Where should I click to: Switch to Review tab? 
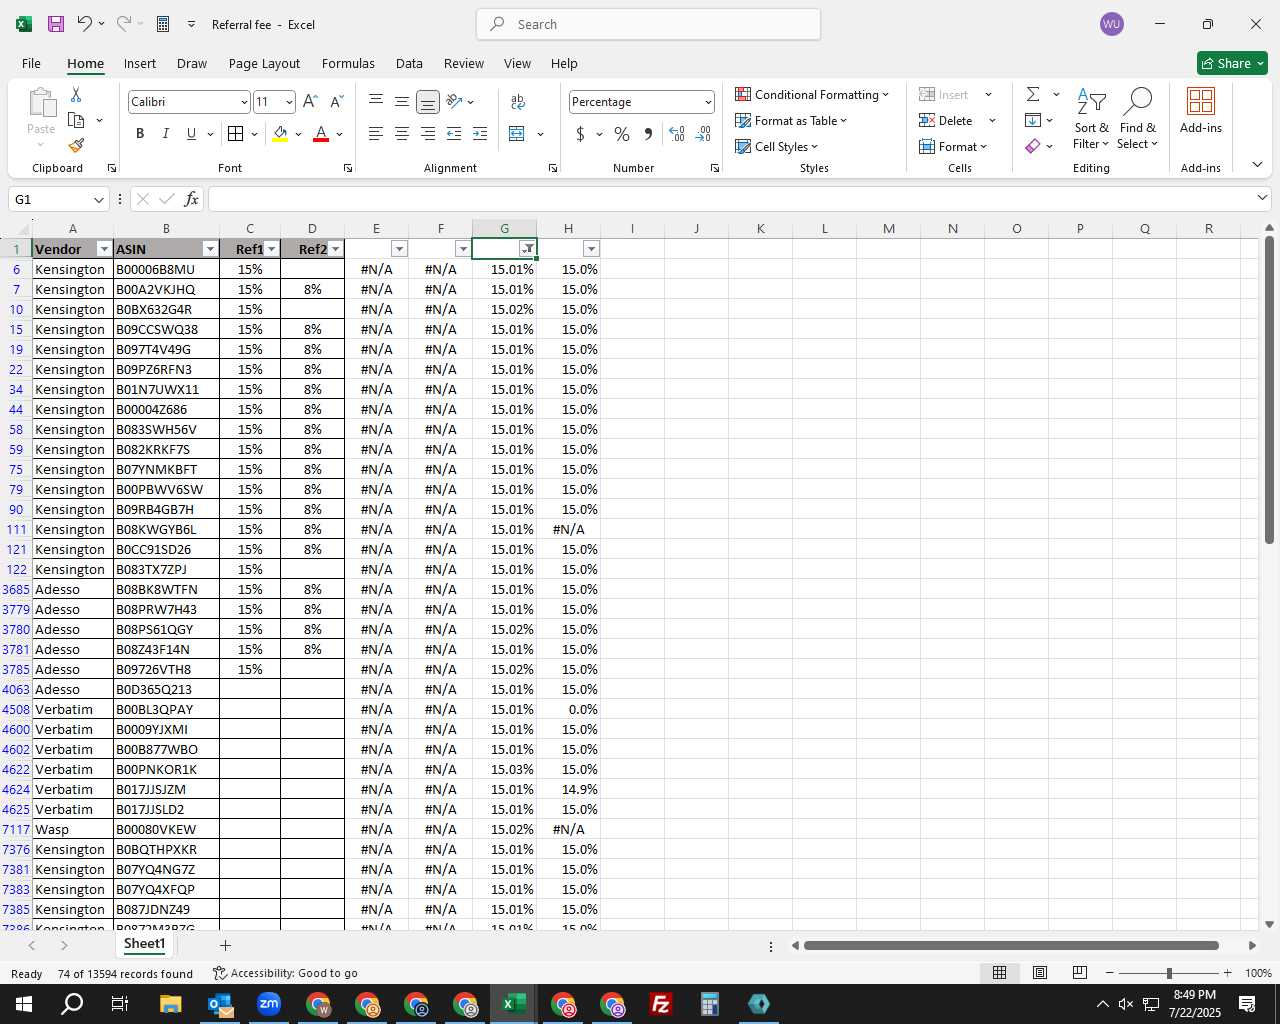click(464, 63)
